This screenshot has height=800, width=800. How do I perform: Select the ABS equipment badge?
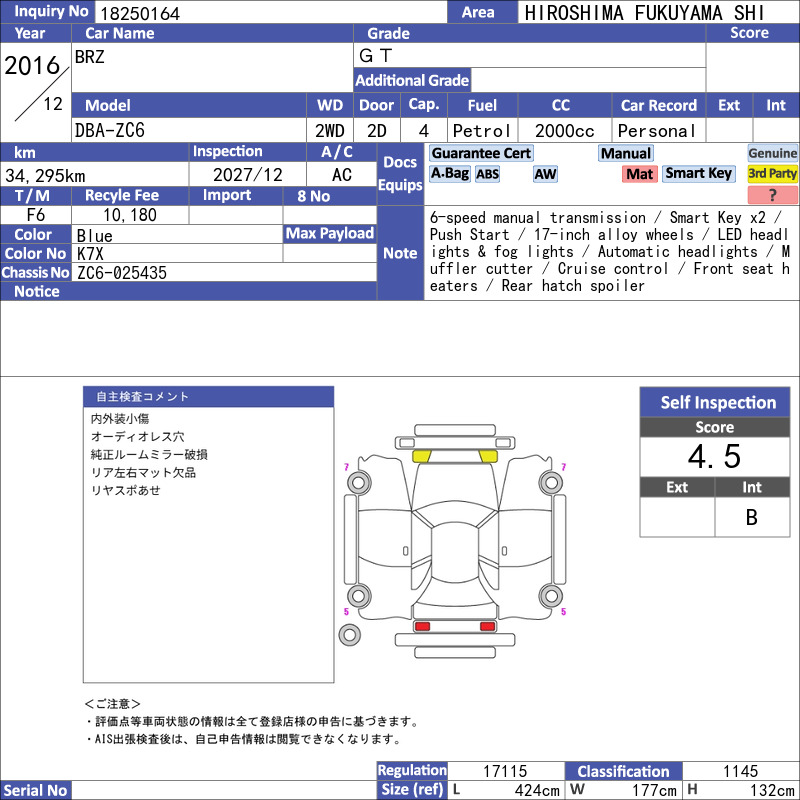tap(487, 174)
